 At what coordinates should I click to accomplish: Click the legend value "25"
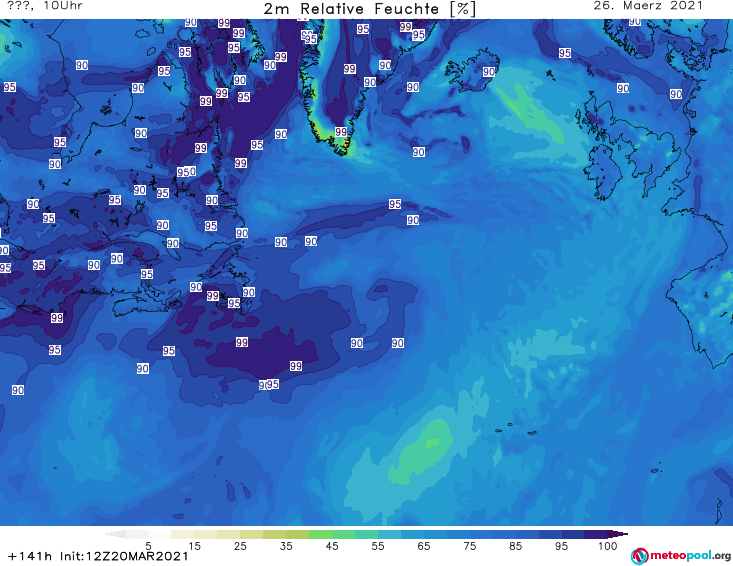click(x=240, y=546)
